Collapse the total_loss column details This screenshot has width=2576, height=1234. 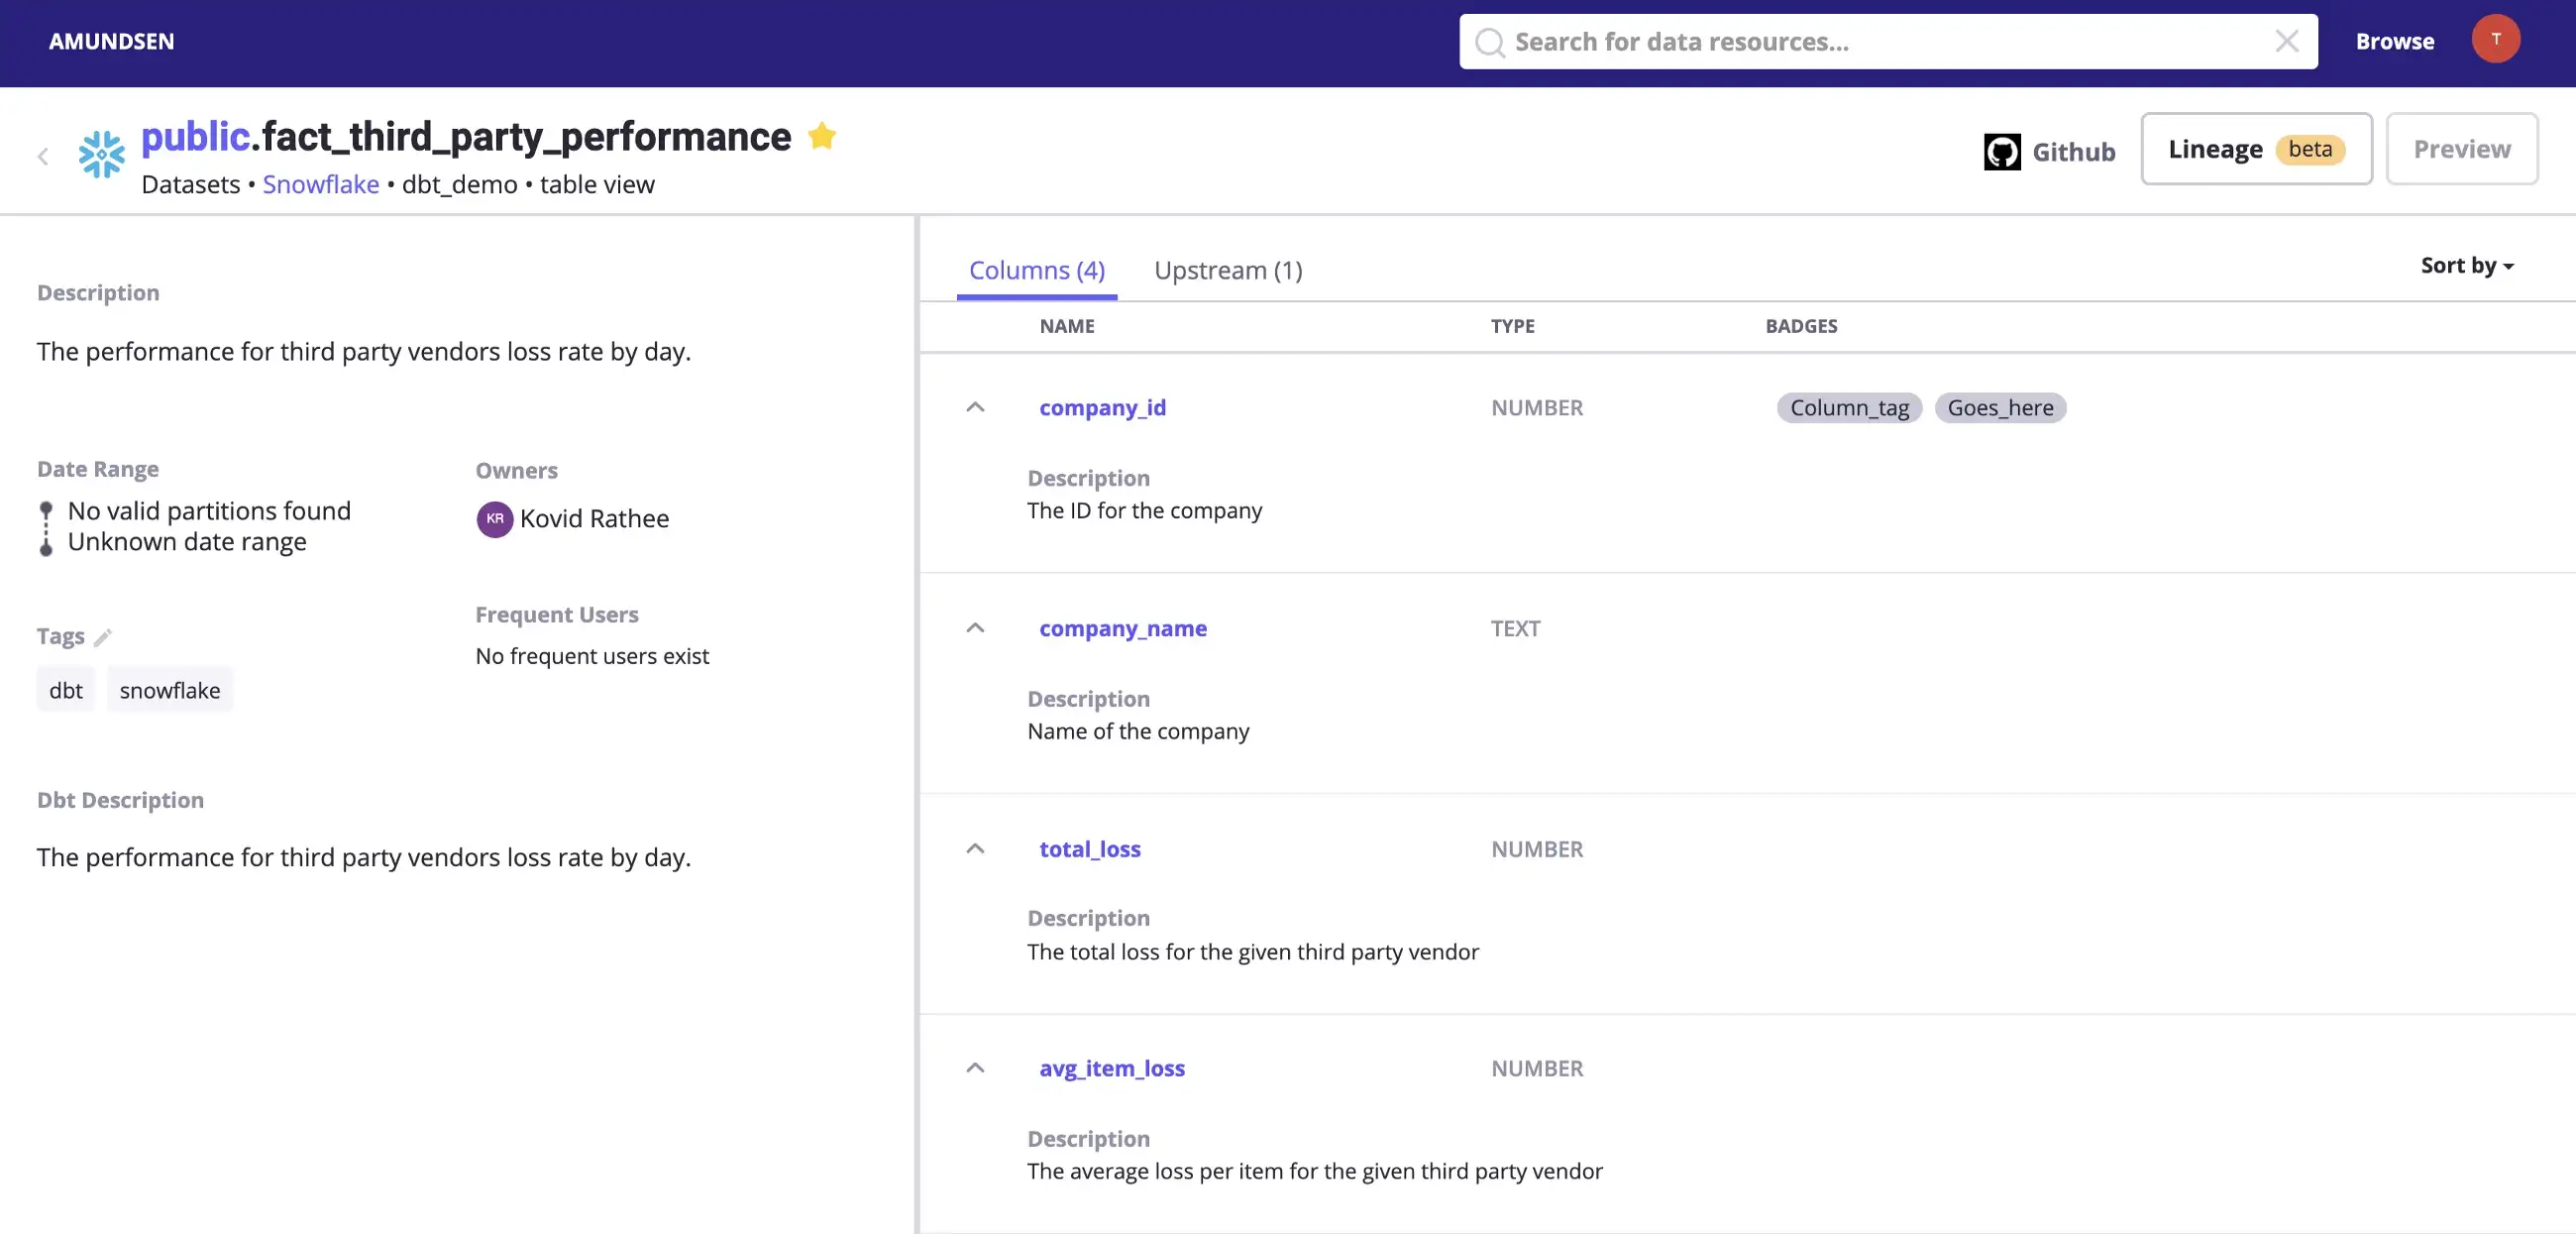975,849
